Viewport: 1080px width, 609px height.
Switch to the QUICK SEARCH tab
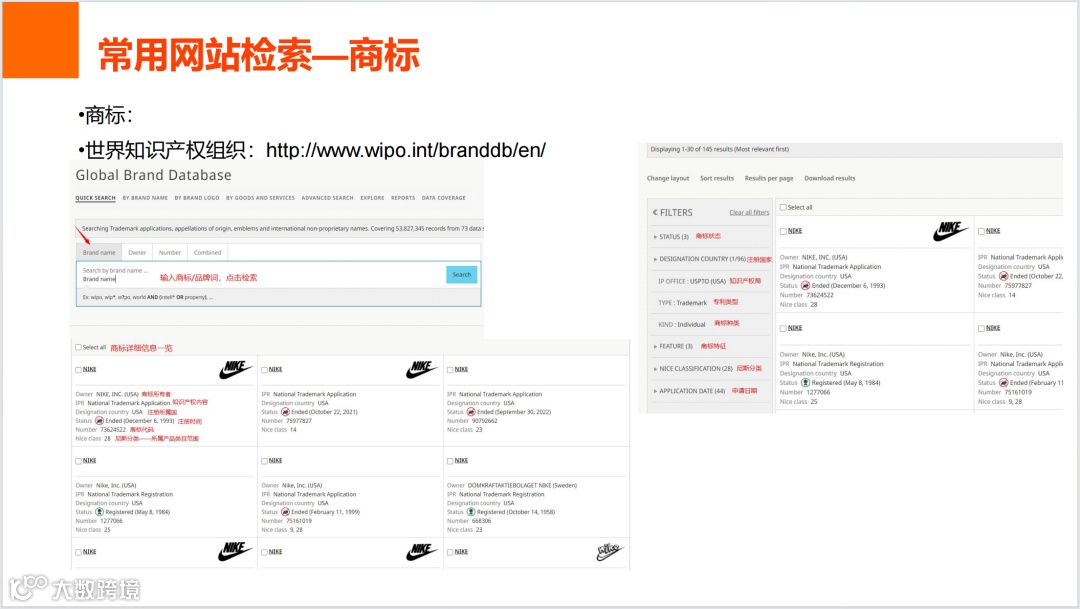click(x=95, y=198)
